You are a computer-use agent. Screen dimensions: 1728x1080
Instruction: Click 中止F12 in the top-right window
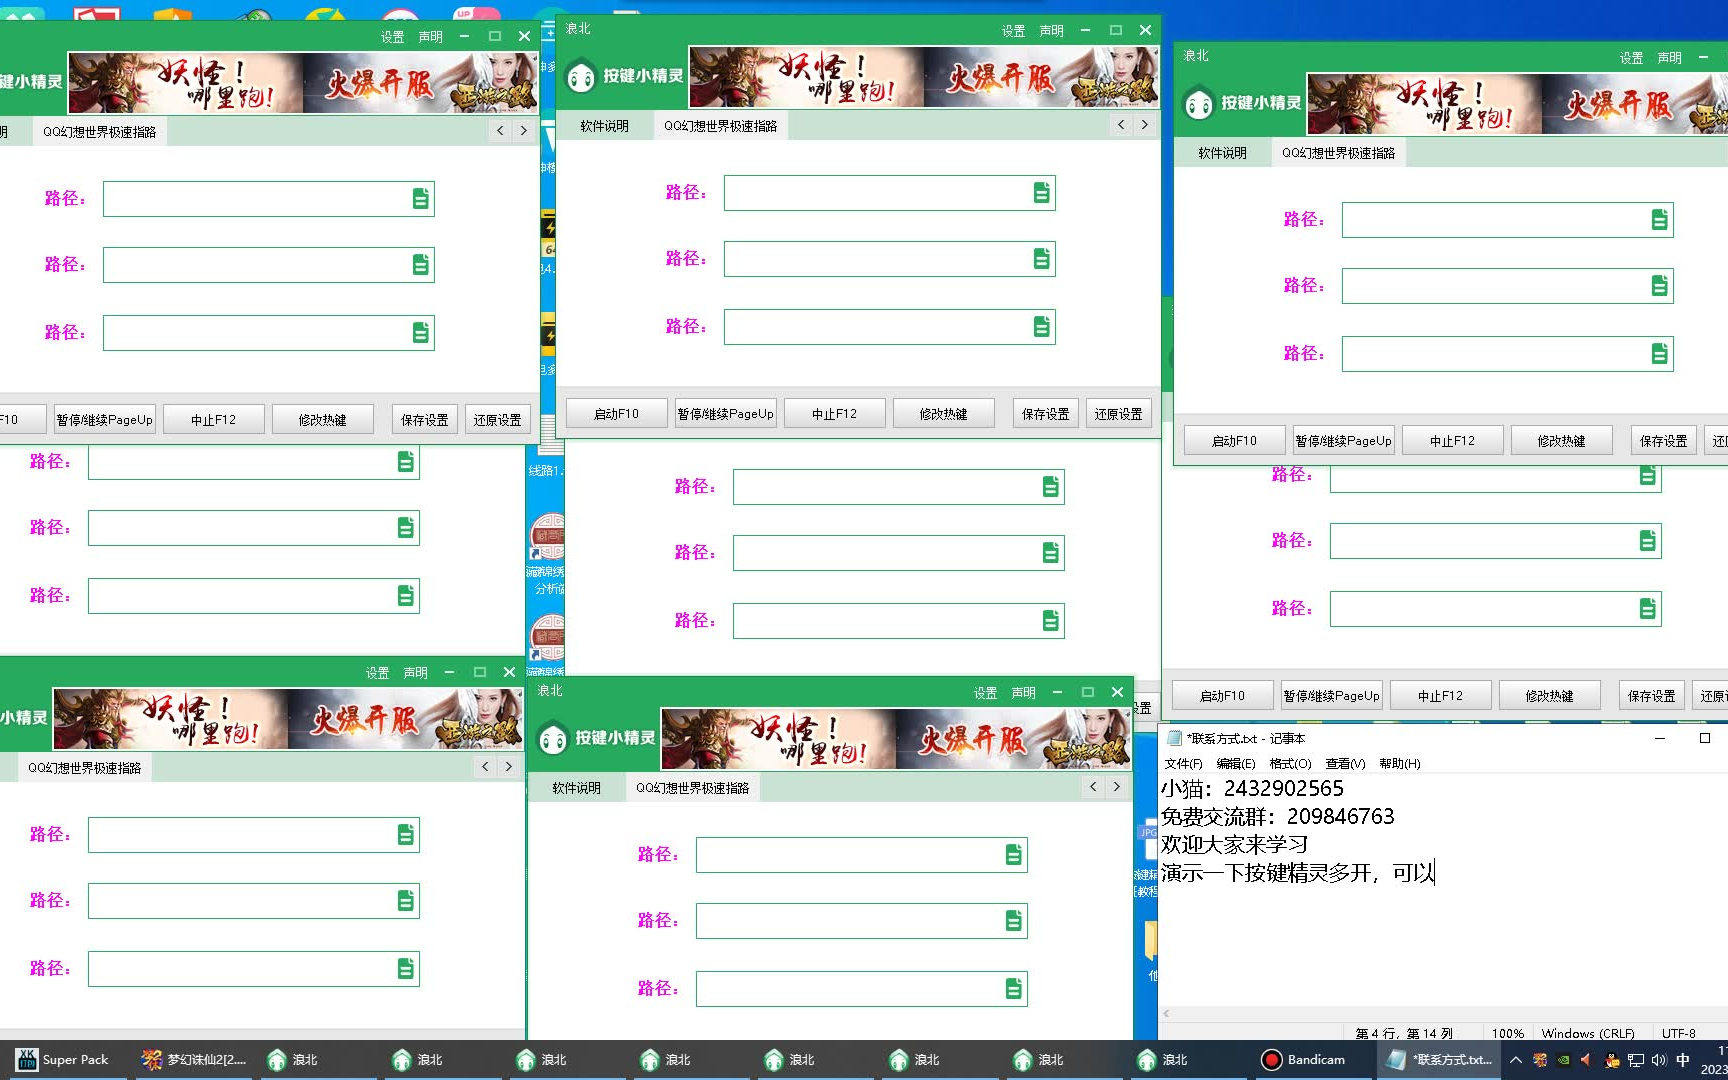[1452, 441]
